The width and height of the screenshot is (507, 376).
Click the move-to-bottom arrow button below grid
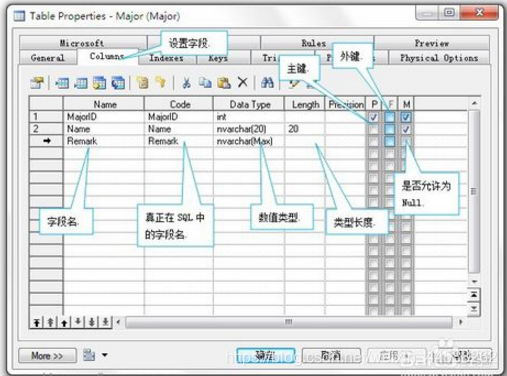tap(105, 322)
